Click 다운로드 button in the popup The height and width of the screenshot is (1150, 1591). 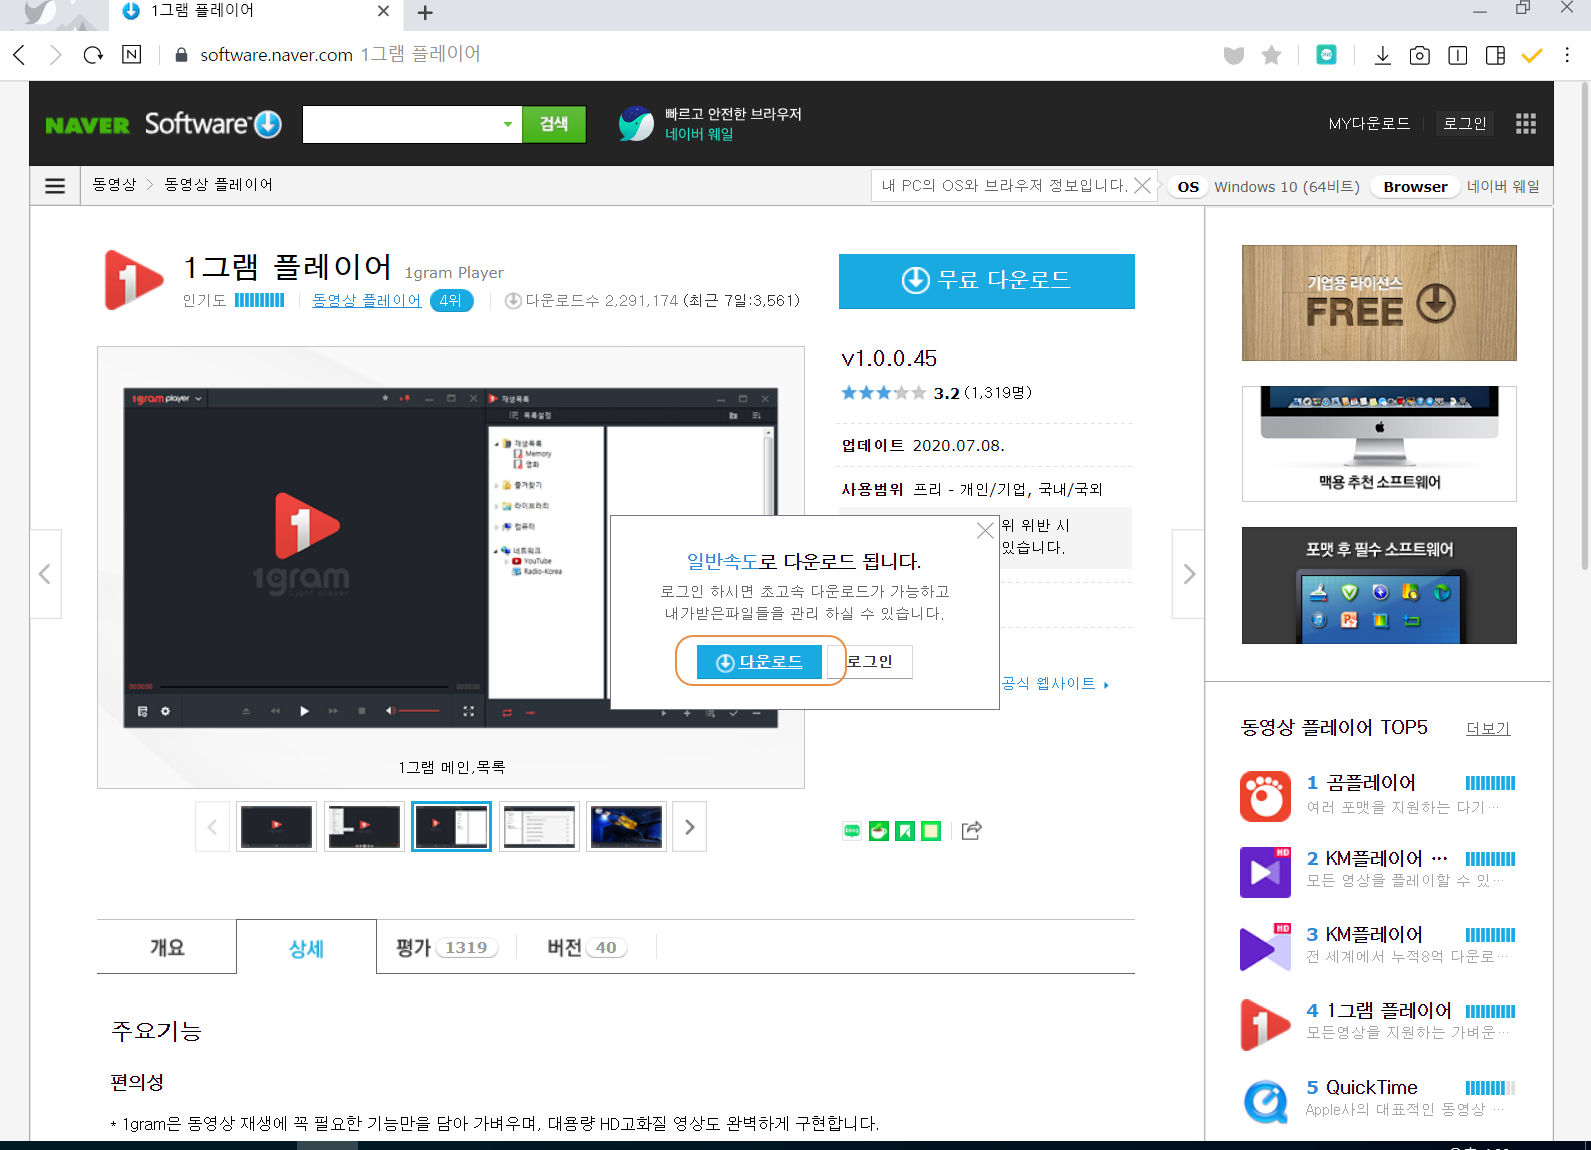(760, 662)
